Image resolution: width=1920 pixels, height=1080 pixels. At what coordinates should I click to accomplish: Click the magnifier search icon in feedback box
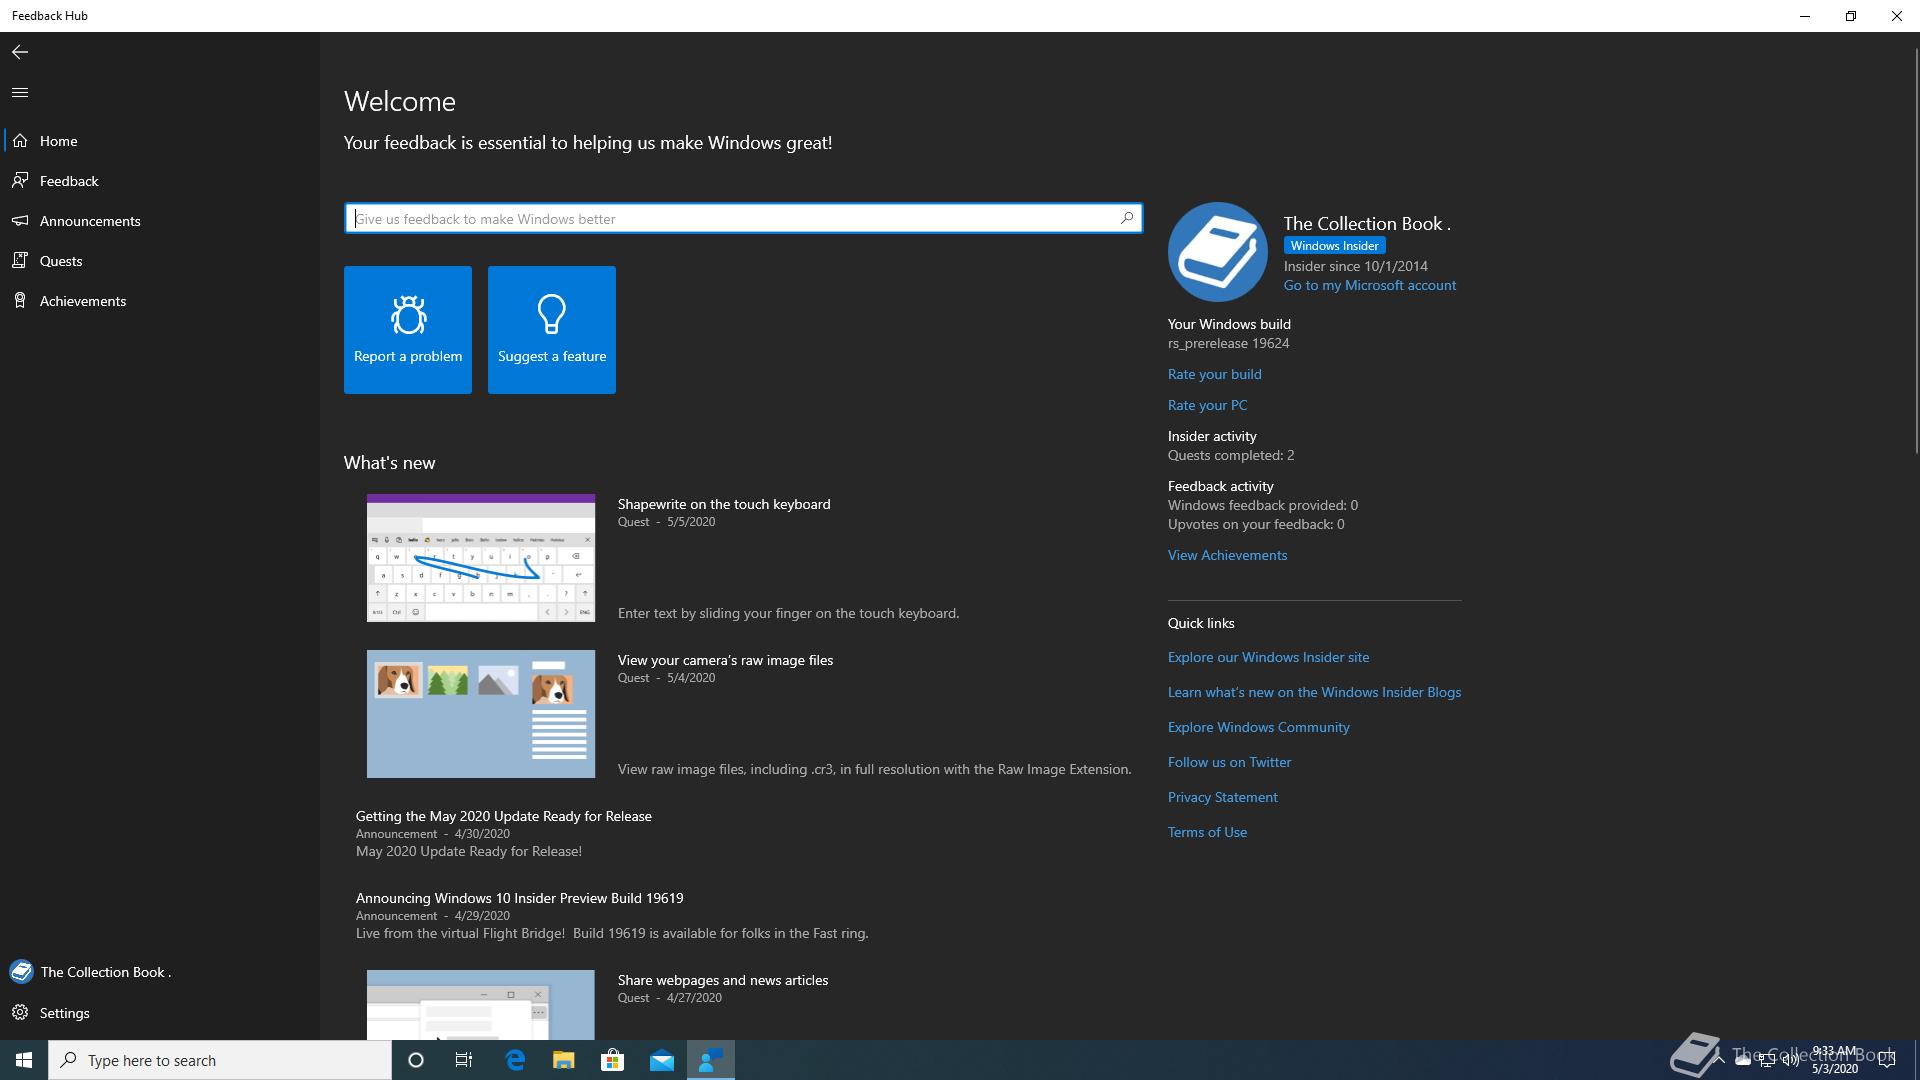pyautogui.click(x=1127, y=218)
